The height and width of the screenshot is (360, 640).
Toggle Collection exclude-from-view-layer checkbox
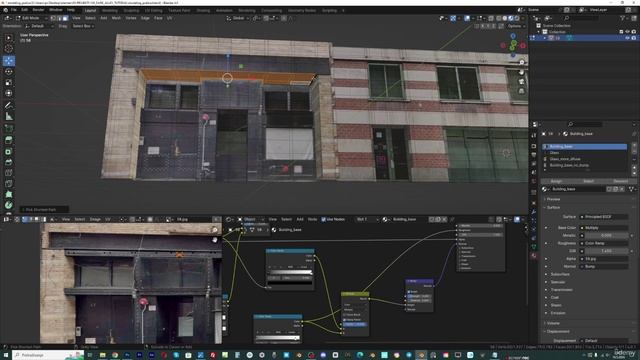[622, 31]
